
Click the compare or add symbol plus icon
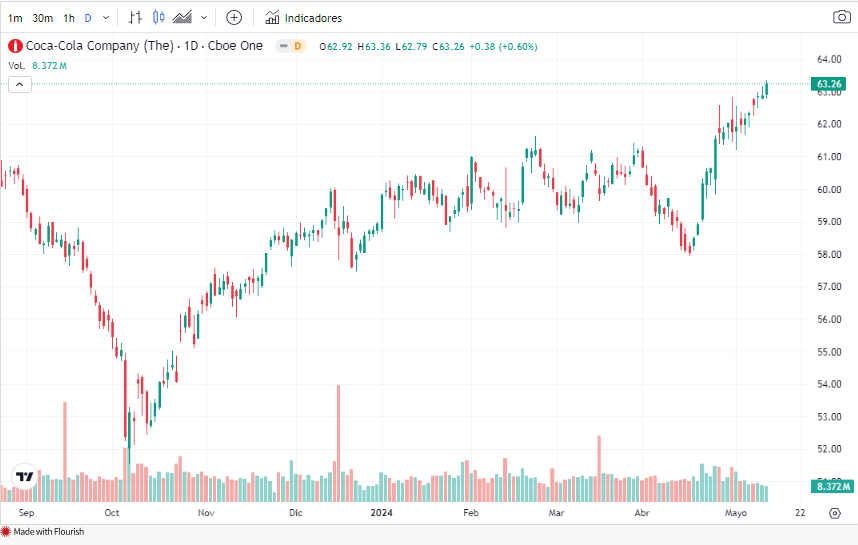coord(234,18)
